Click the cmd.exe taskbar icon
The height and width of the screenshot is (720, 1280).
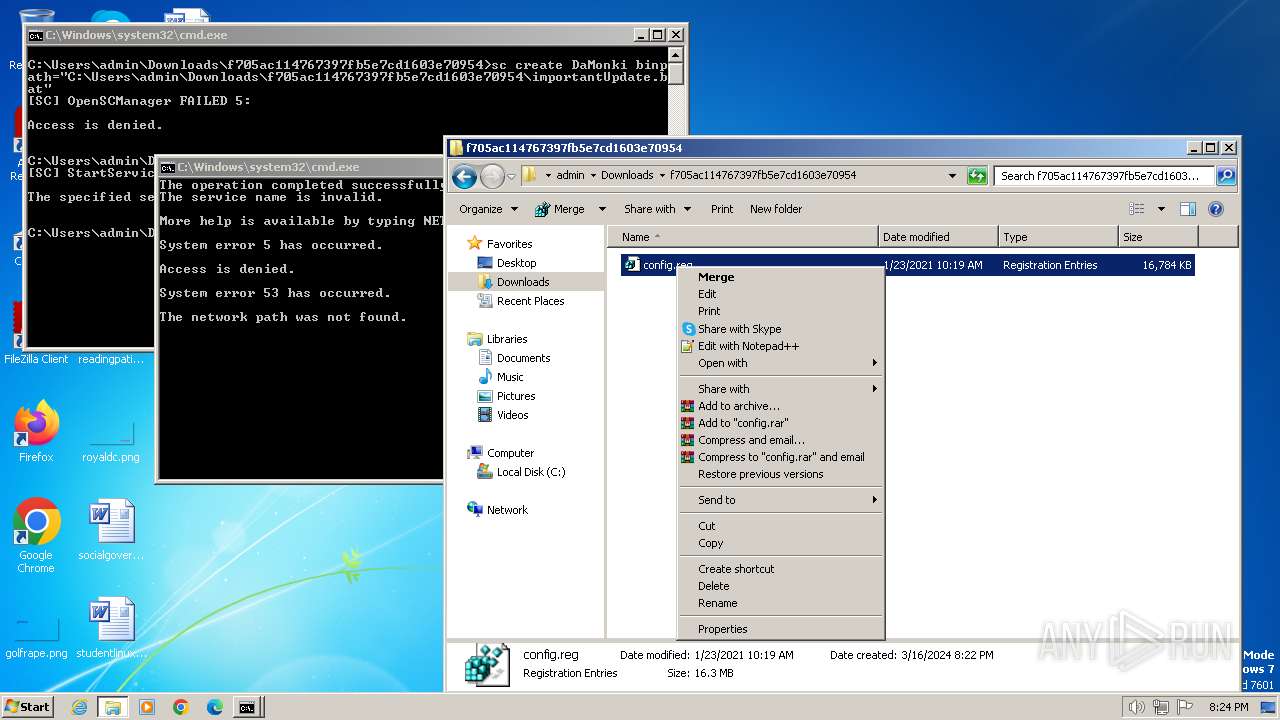tap(247, 707)
